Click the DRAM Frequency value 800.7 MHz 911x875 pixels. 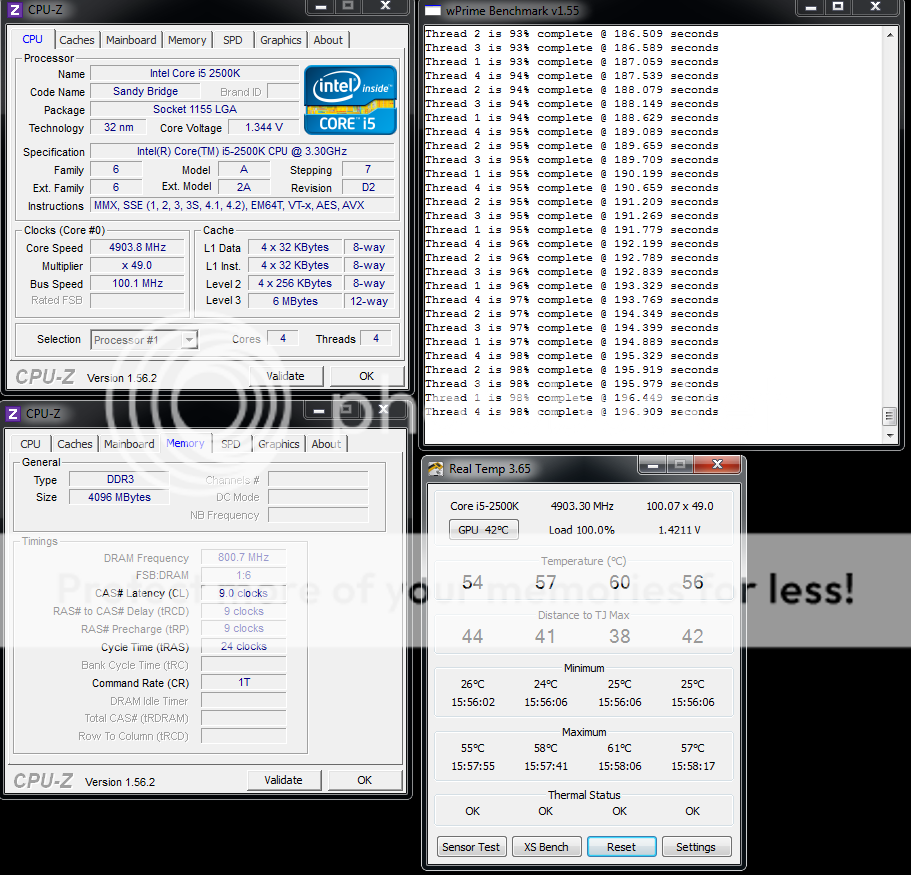243,557
